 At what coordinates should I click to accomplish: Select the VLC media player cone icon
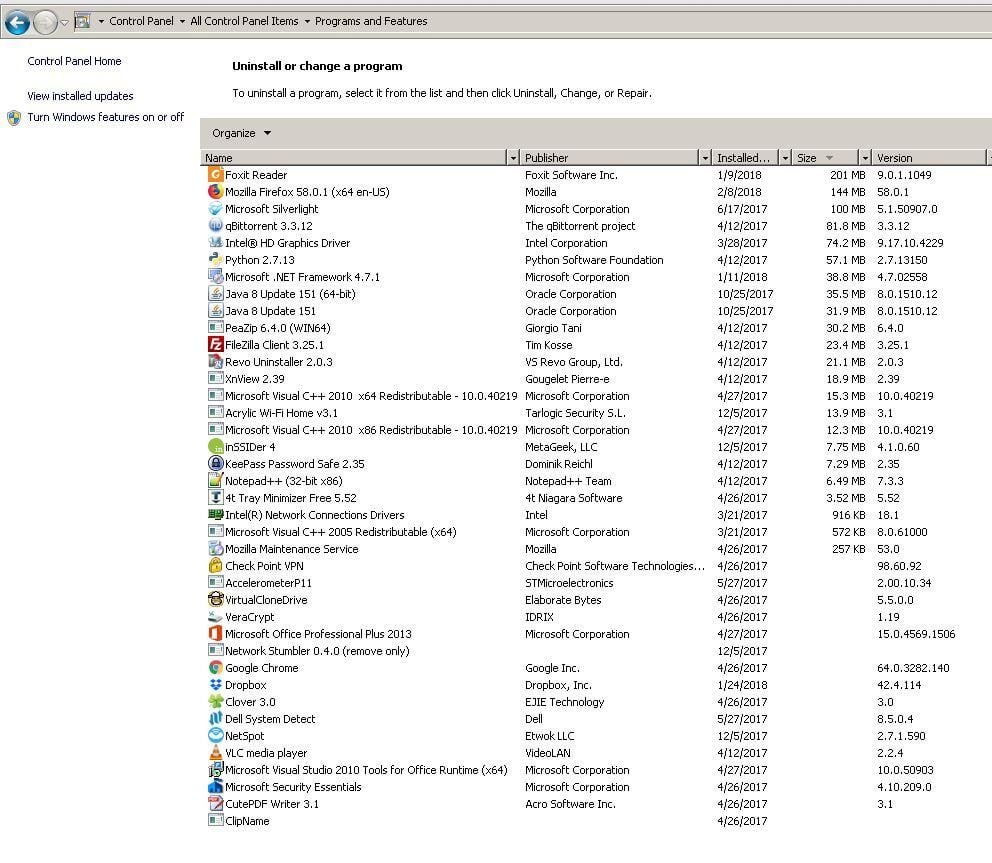coord(216,752)
